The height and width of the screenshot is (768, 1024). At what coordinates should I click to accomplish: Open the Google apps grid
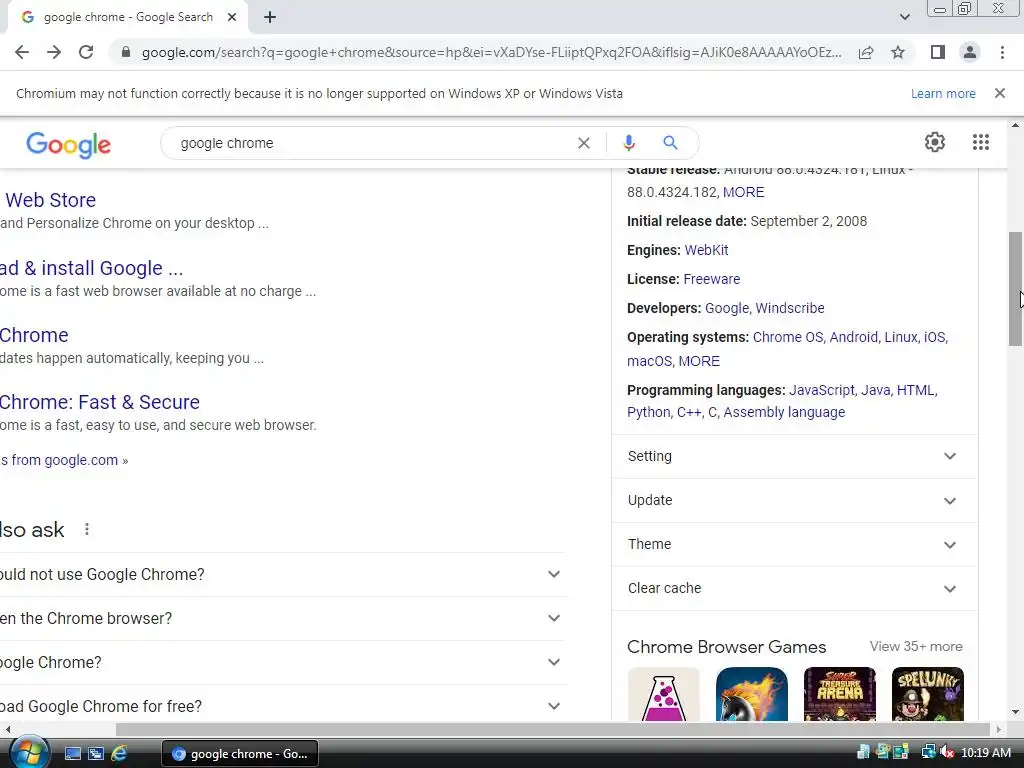981,142
